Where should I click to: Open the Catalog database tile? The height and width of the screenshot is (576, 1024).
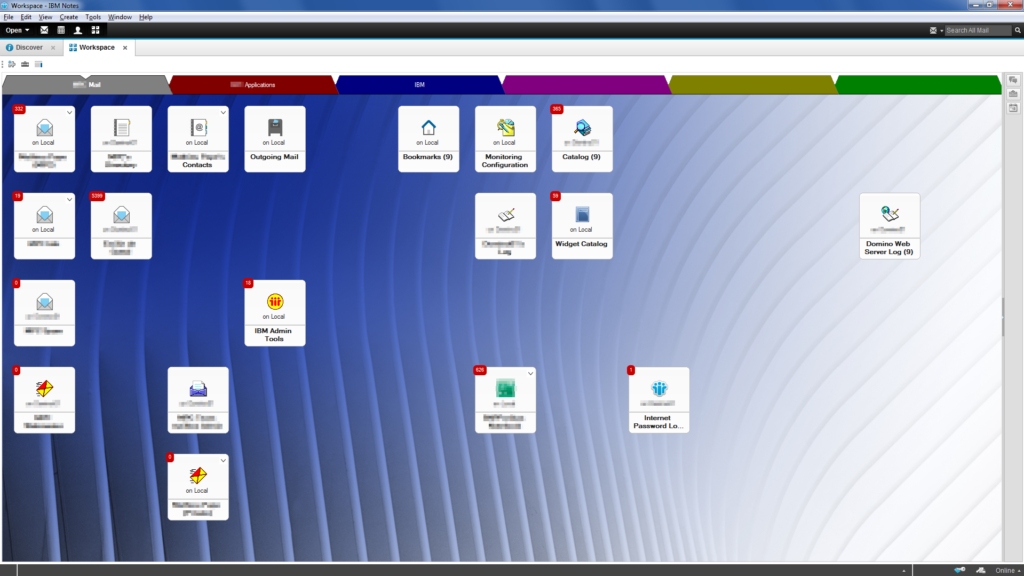pyautogui.click(x=582, y=138)
